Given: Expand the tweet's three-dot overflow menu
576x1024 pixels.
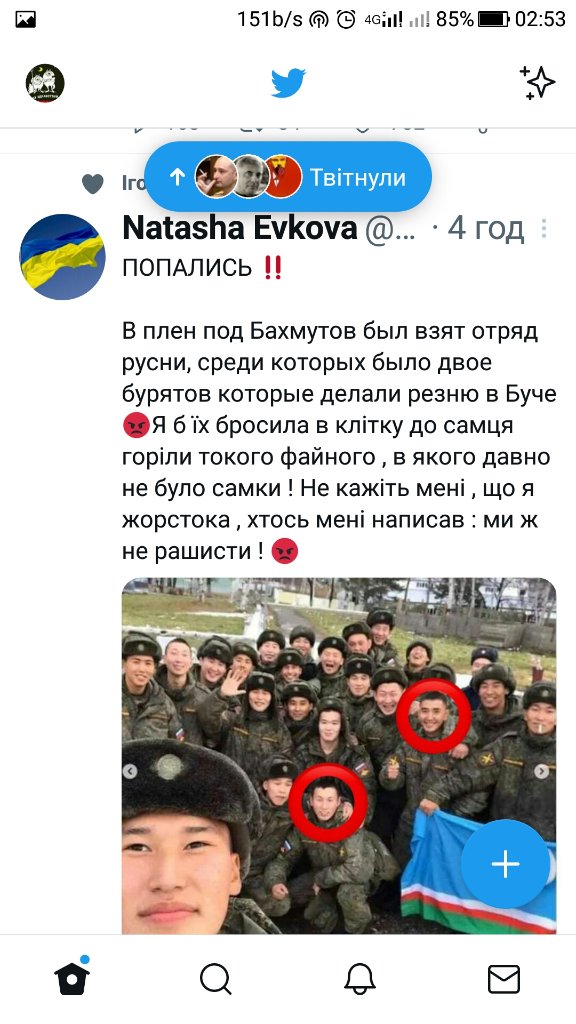Looking at the screenshot, I should point(544,229).
